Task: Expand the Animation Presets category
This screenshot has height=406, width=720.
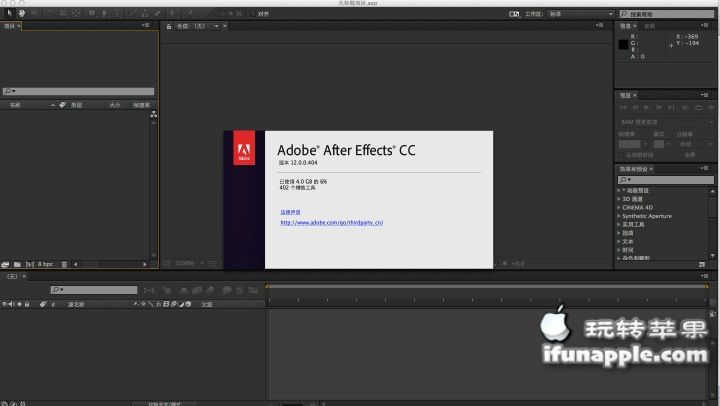Action: (x=619, y=190)
